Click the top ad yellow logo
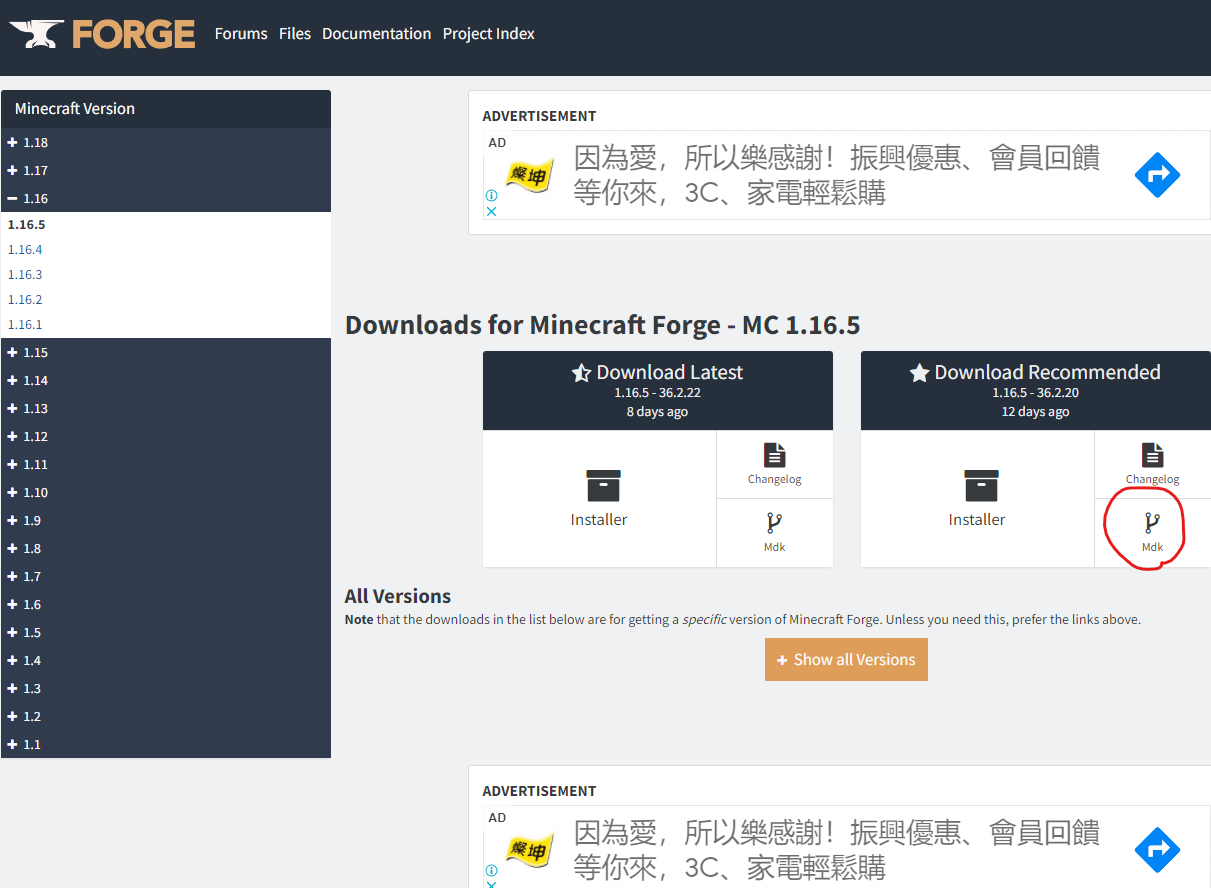Image resolution: width=1211 pixels, height=888 pixels. click(x=530, y=177)
